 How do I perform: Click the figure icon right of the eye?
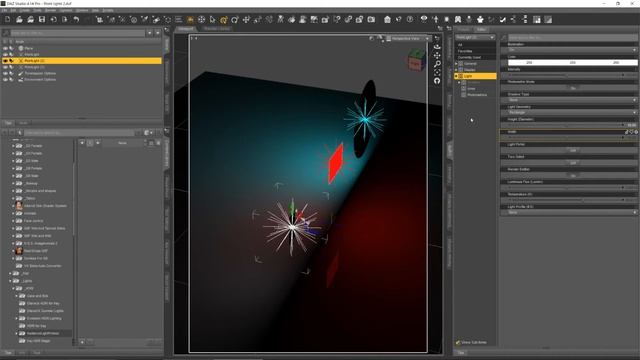[x=436, y=19]
